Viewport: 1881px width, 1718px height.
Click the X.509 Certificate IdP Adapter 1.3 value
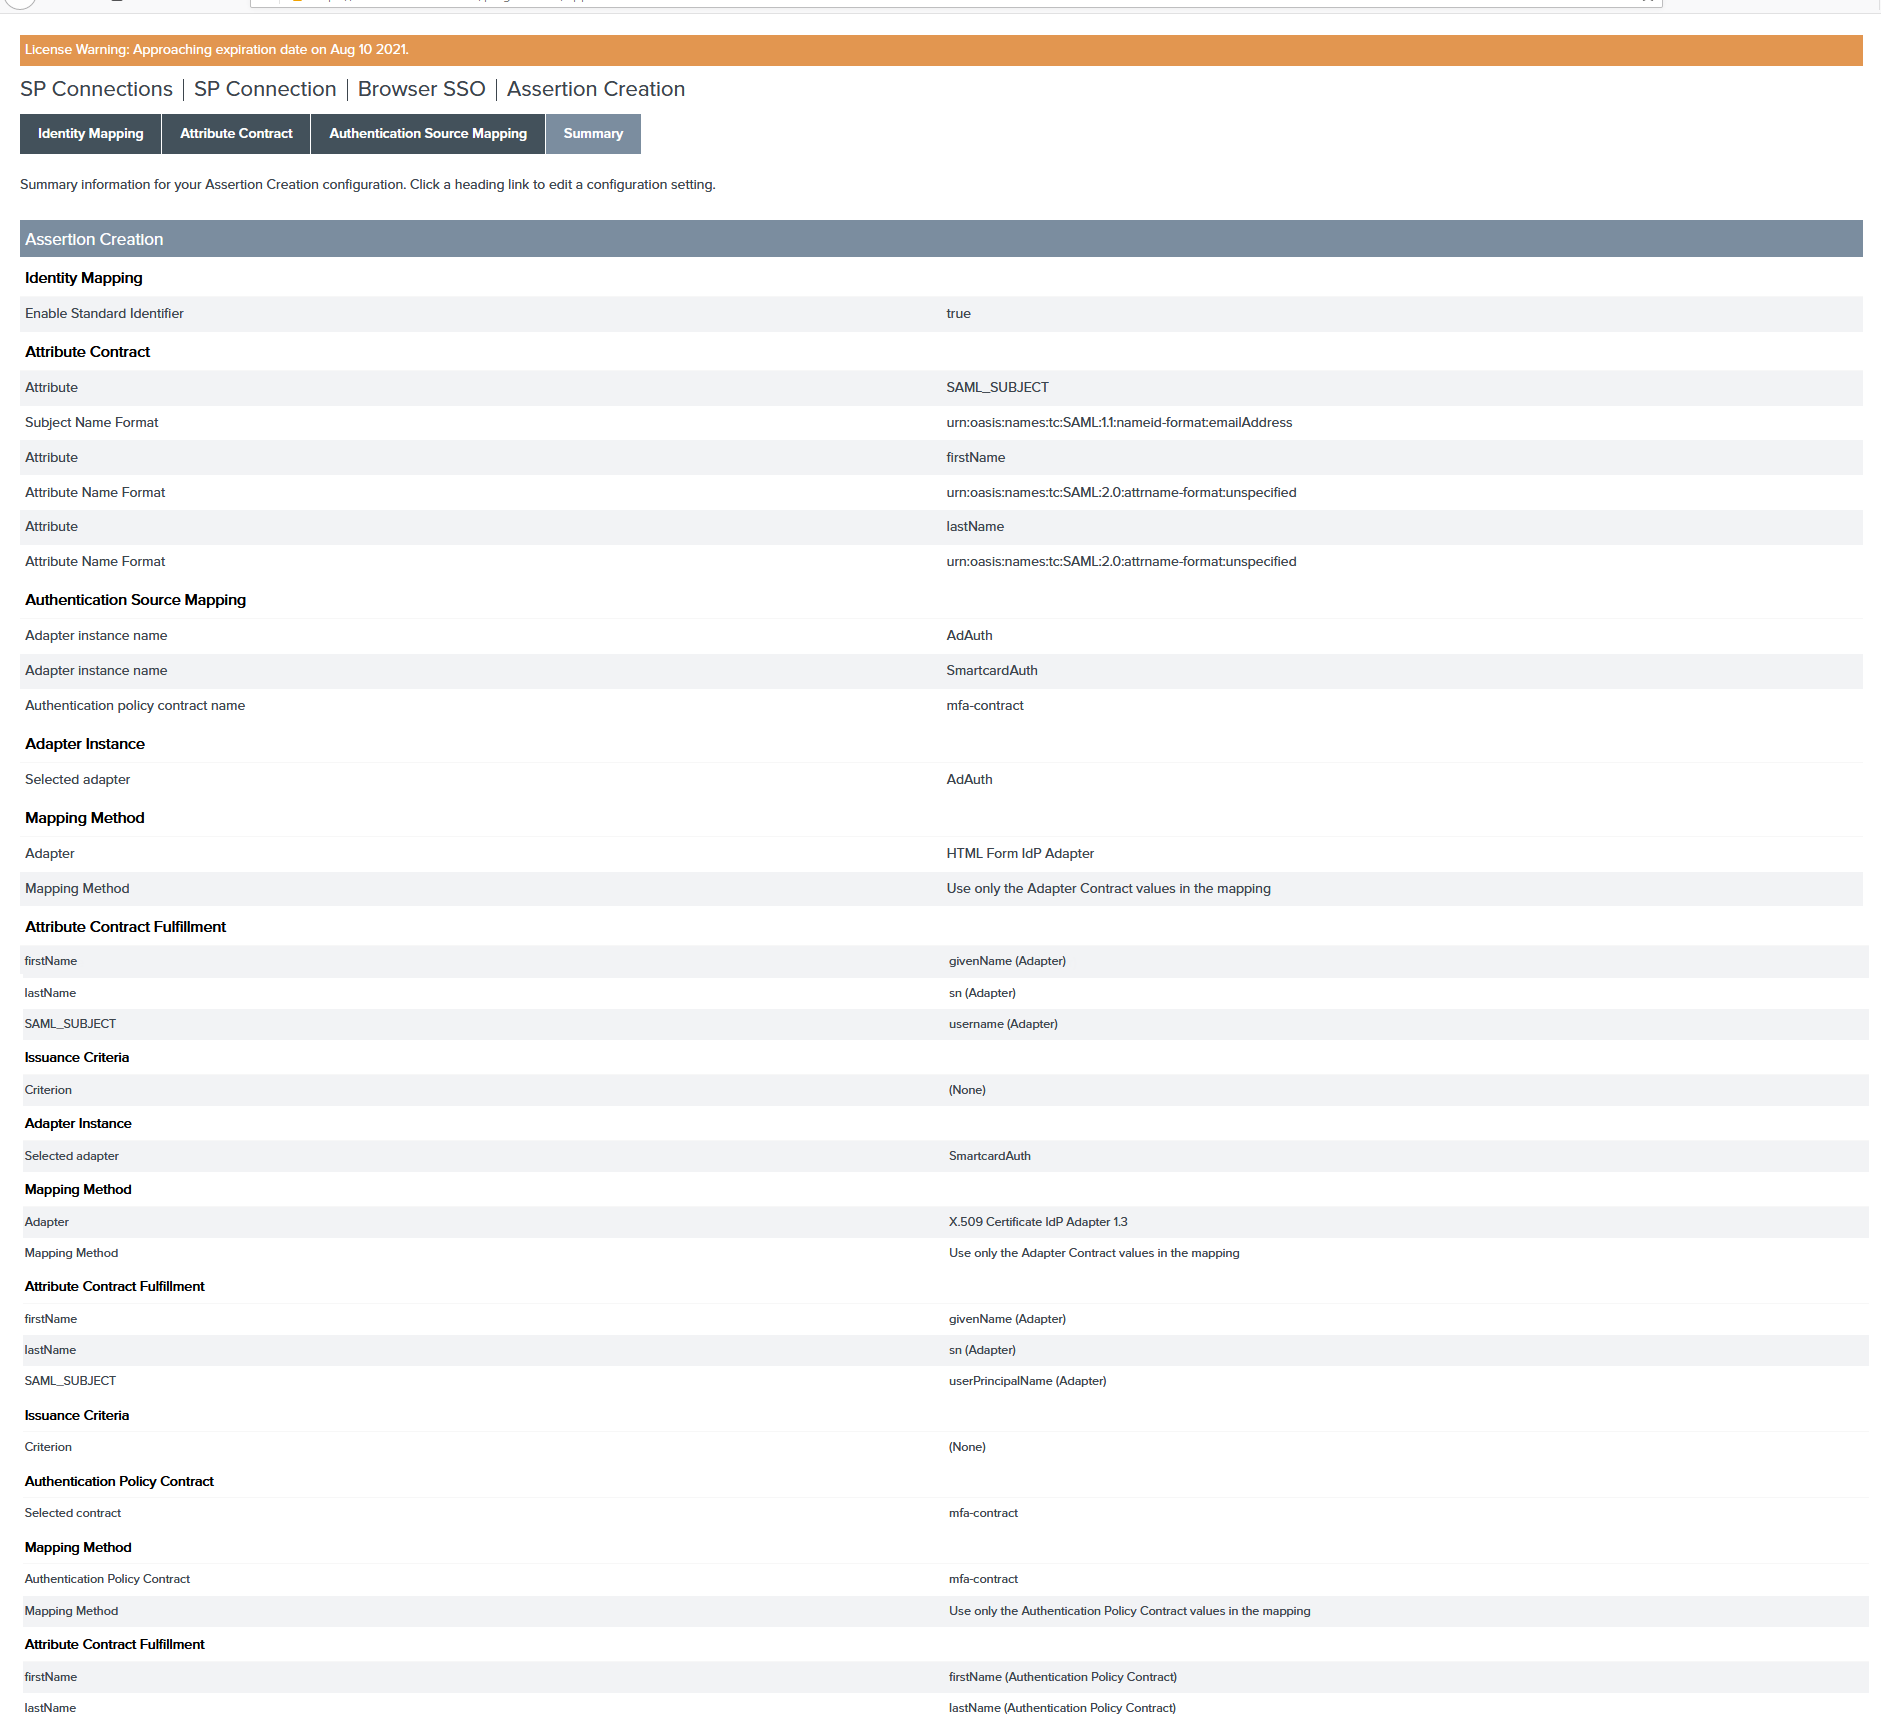tap(1038, 1222)
